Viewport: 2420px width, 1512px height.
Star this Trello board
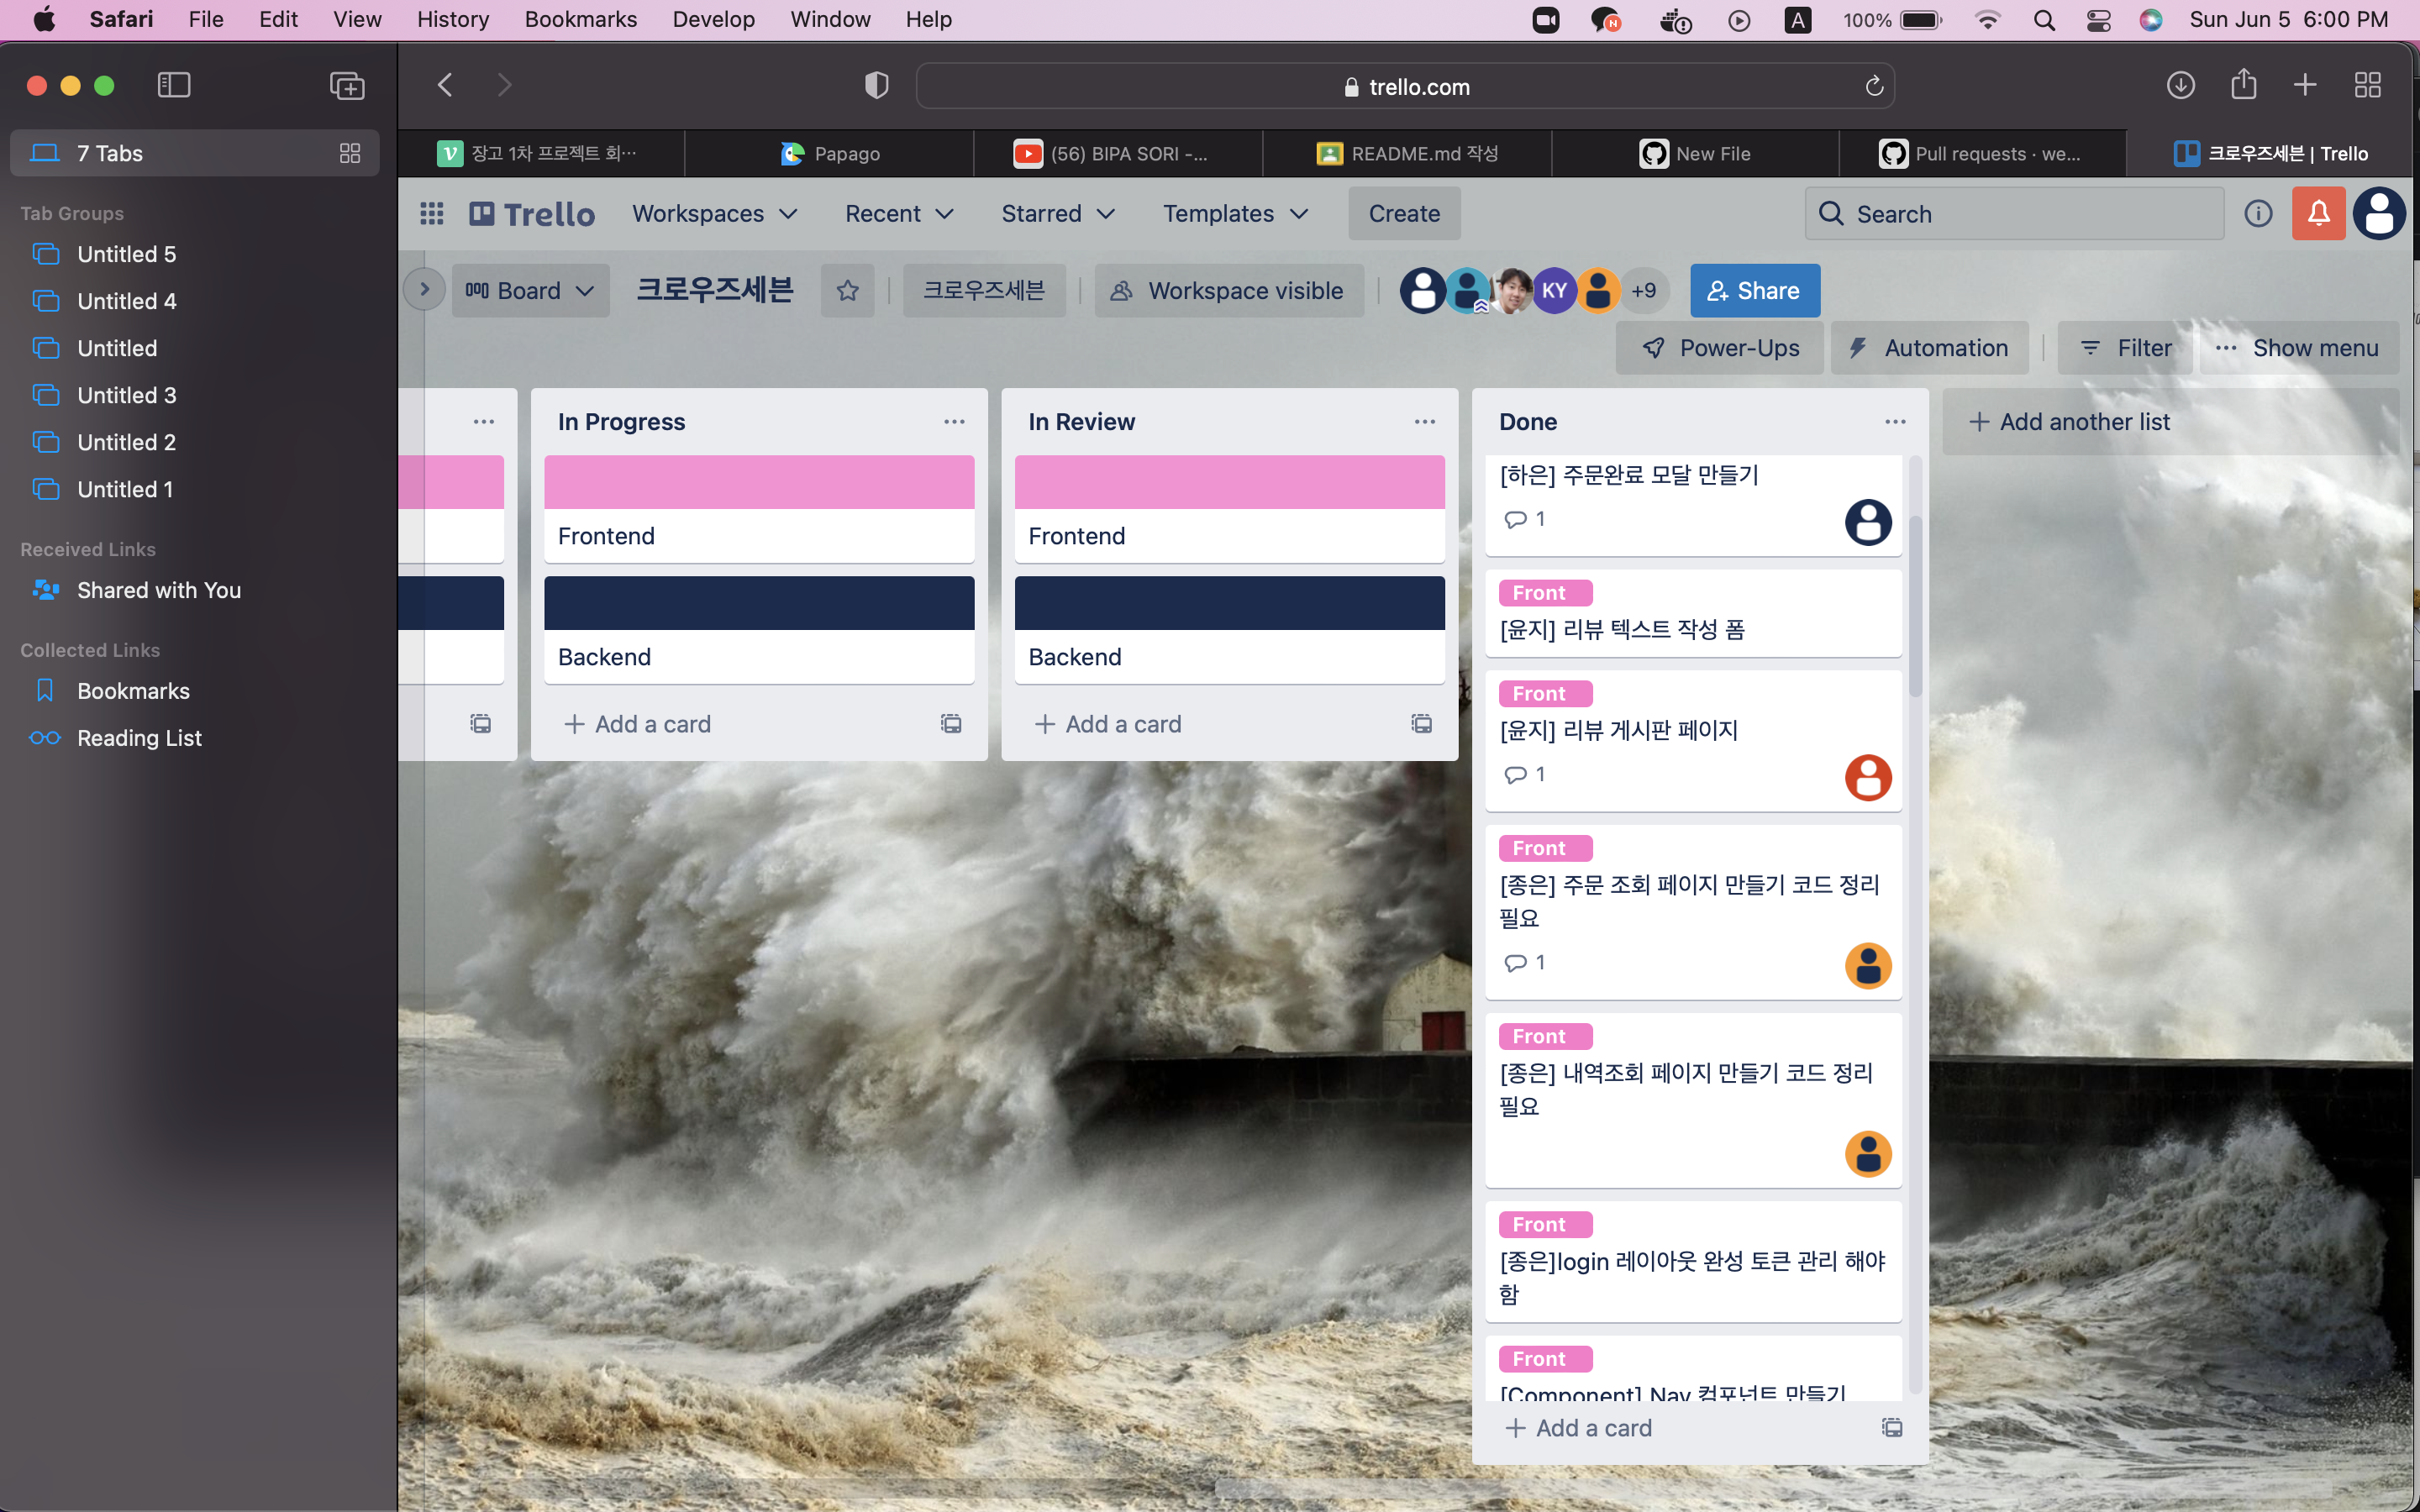click(x=847, y=291)
